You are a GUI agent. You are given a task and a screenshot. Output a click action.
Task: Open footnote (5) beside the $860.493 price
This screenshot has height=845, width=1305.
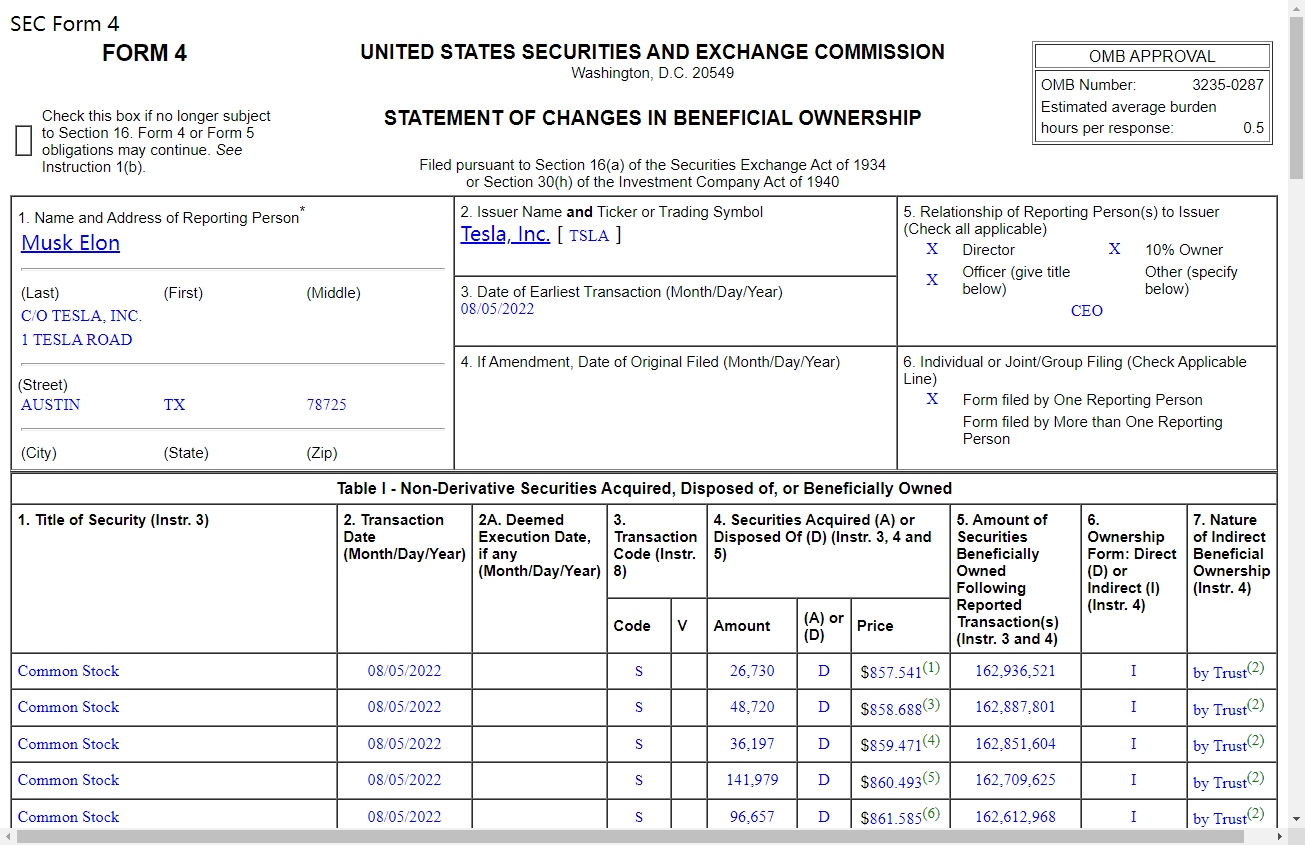pos(931,777)
